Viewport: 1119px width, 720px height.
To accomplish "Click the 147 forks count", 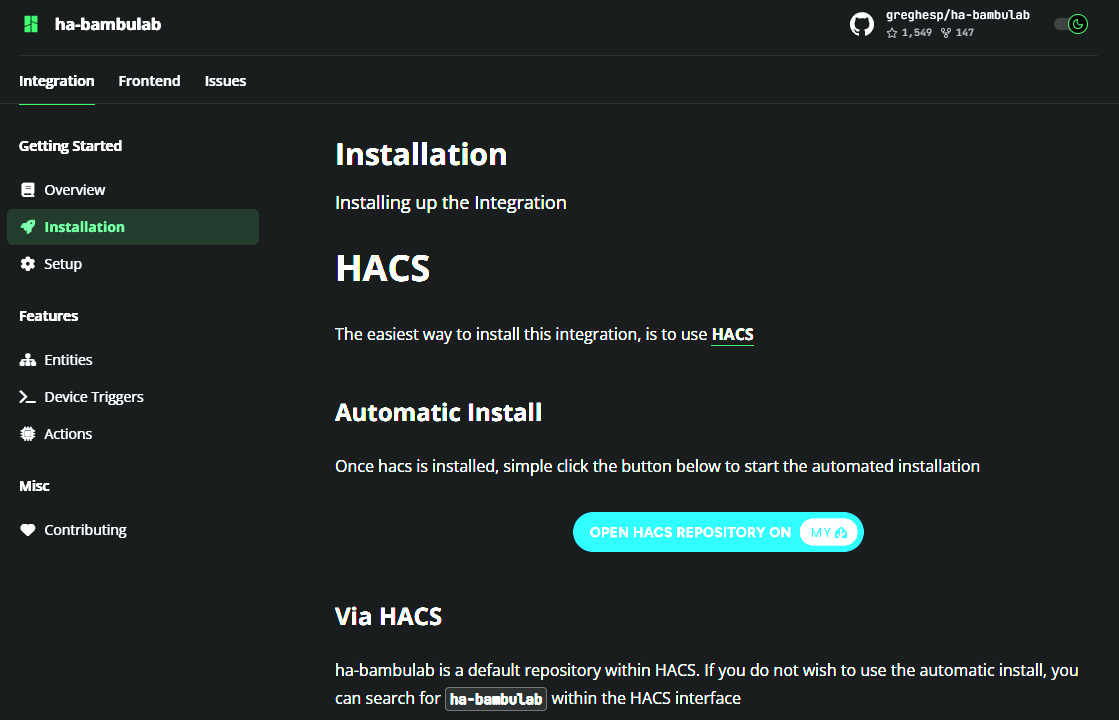I will tap(965, 33).
